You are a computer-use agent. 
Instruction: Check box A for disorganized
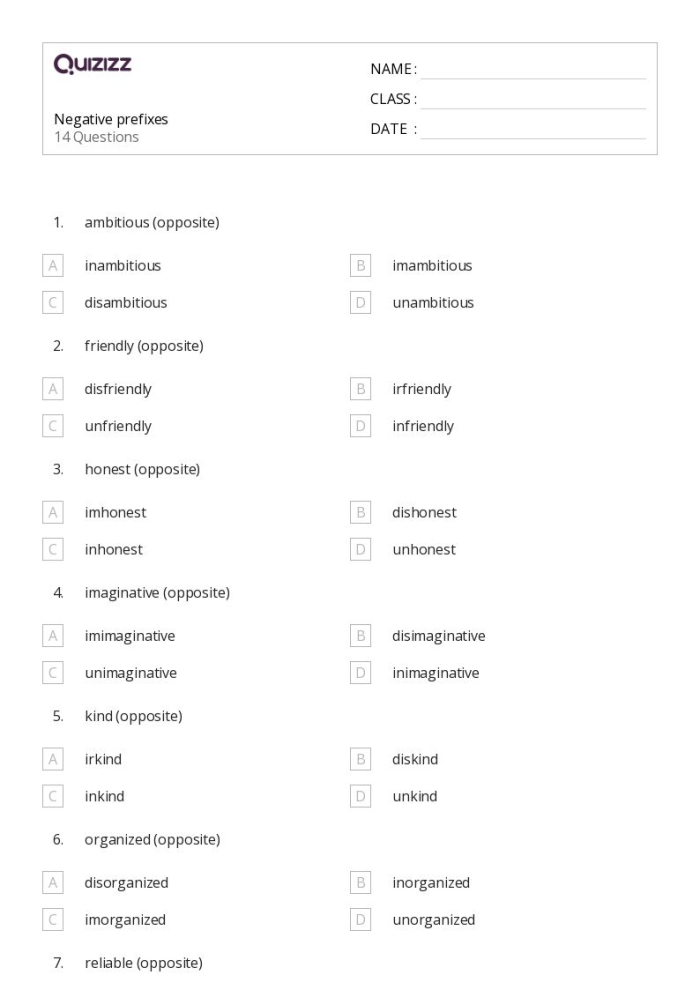52,882
